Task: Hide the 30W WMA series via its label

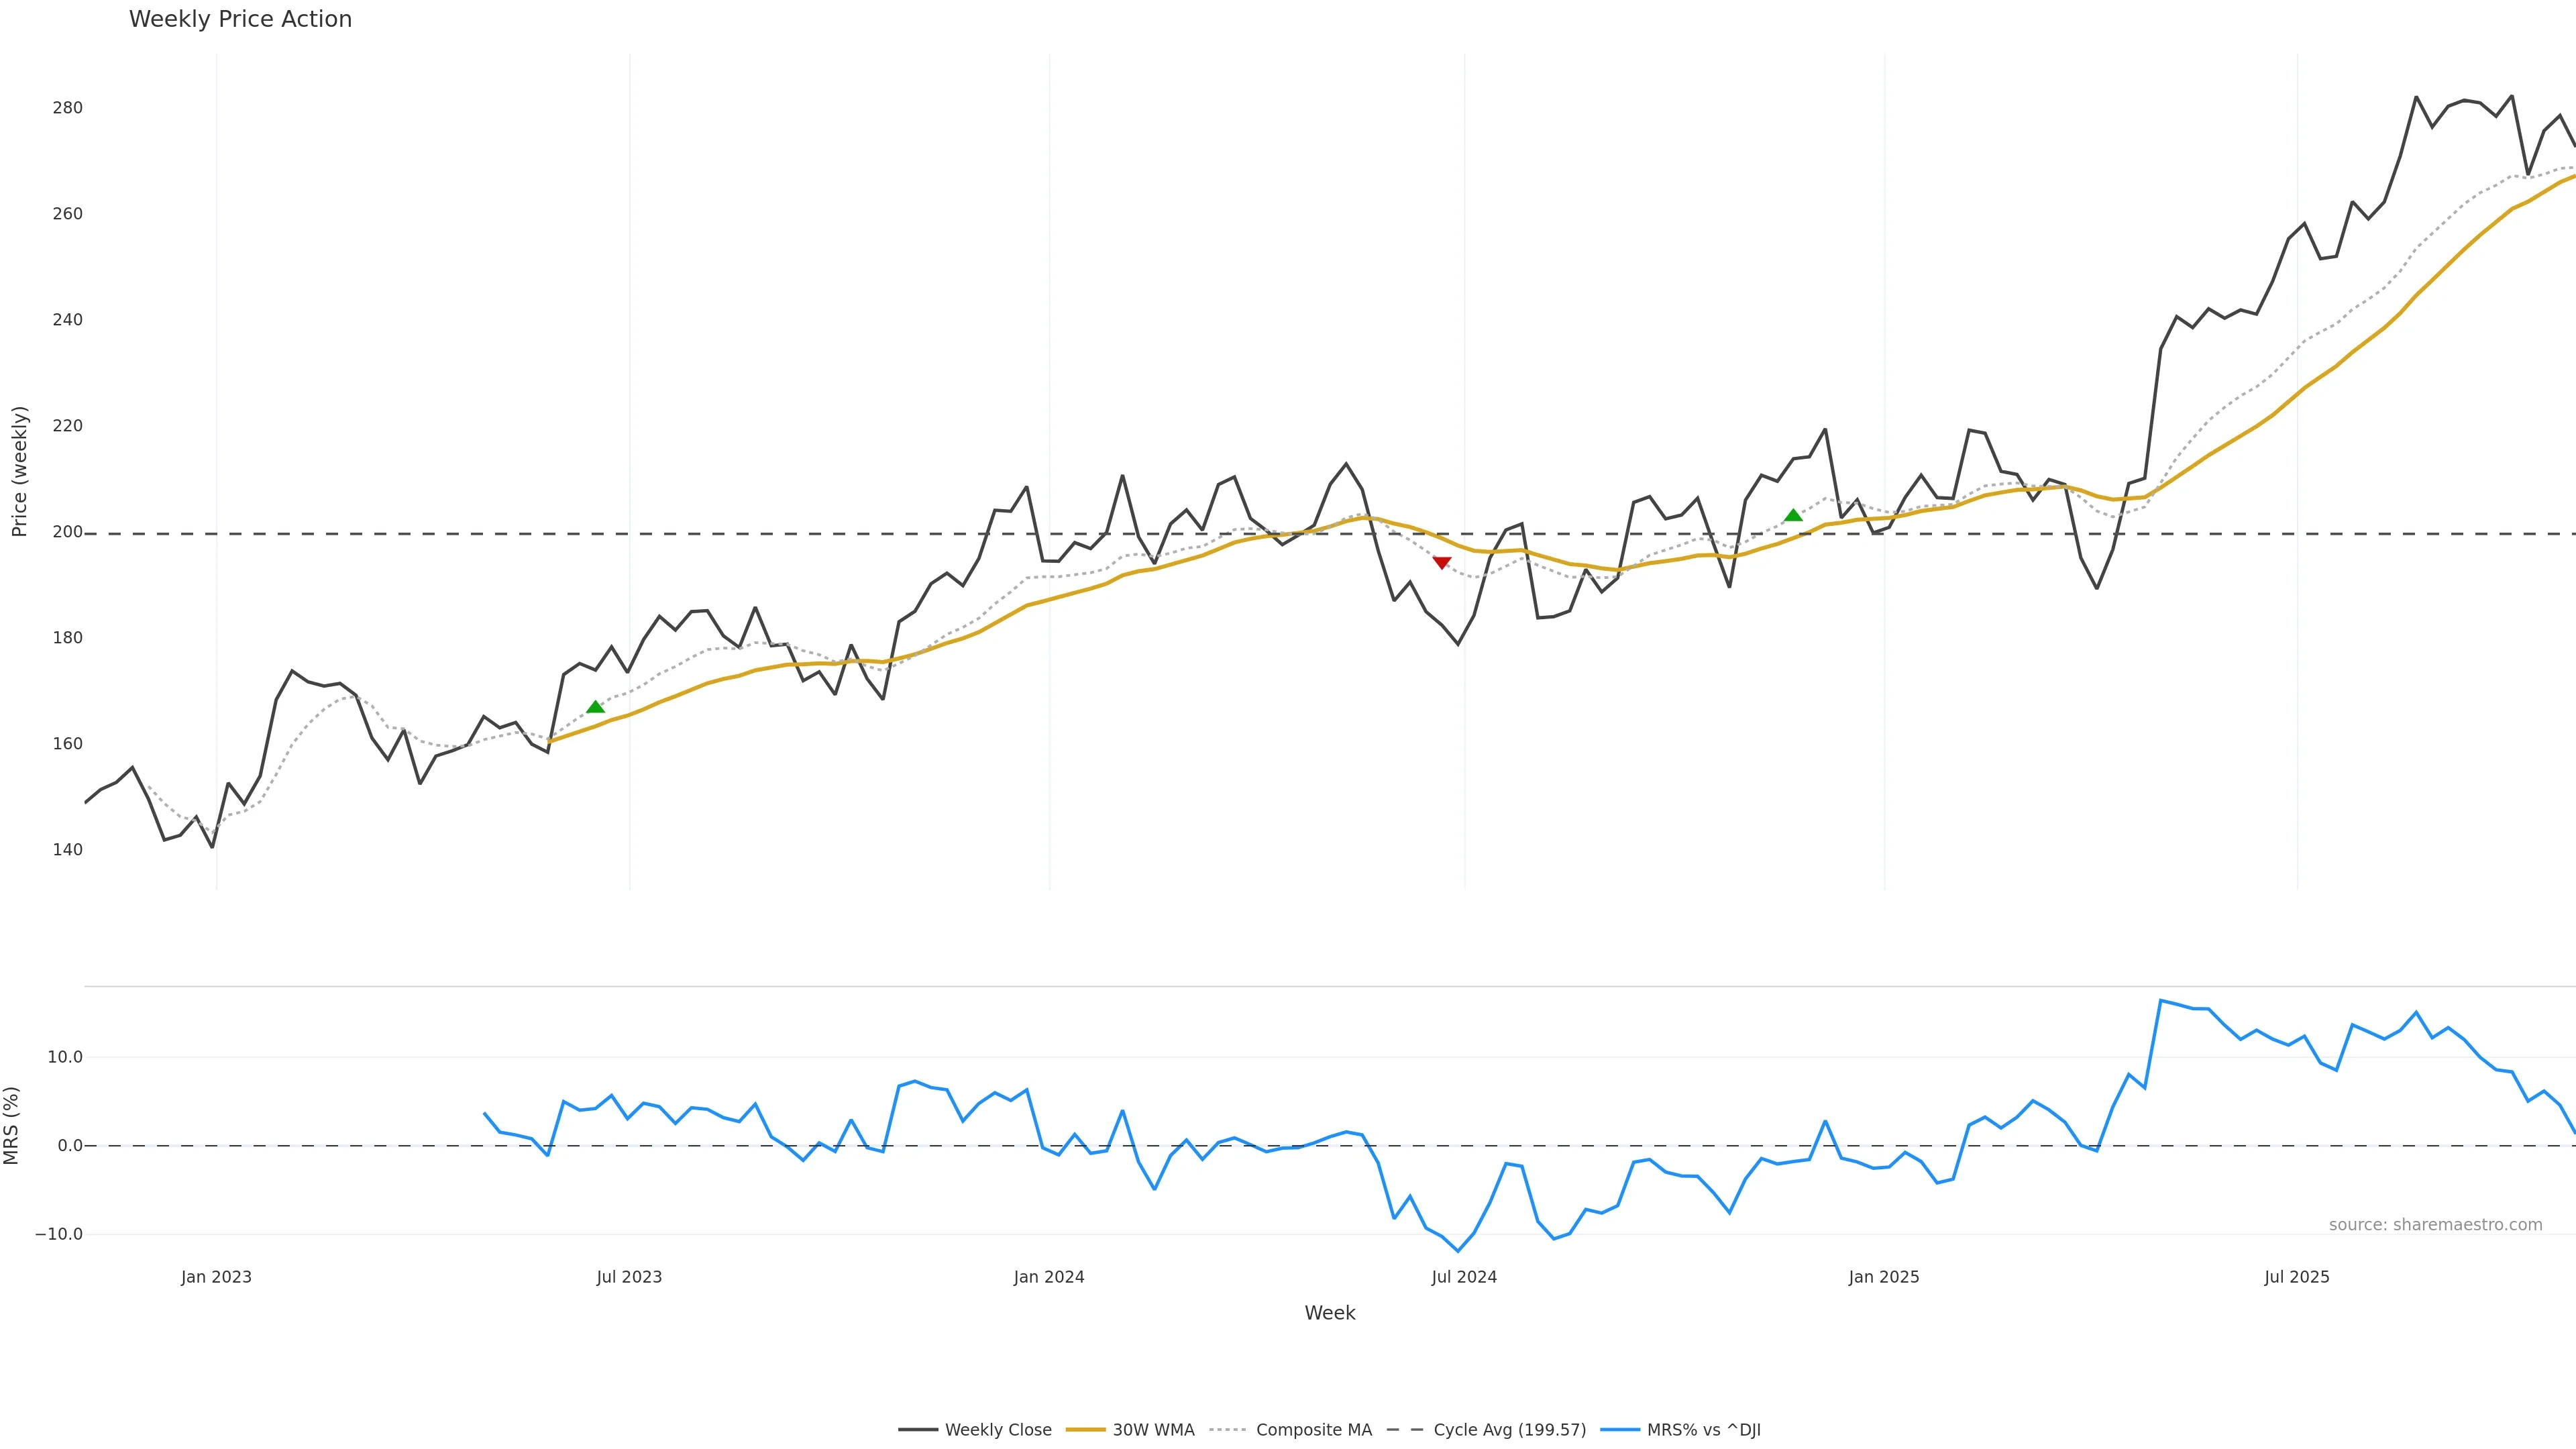Action: pos(1153,1430)
